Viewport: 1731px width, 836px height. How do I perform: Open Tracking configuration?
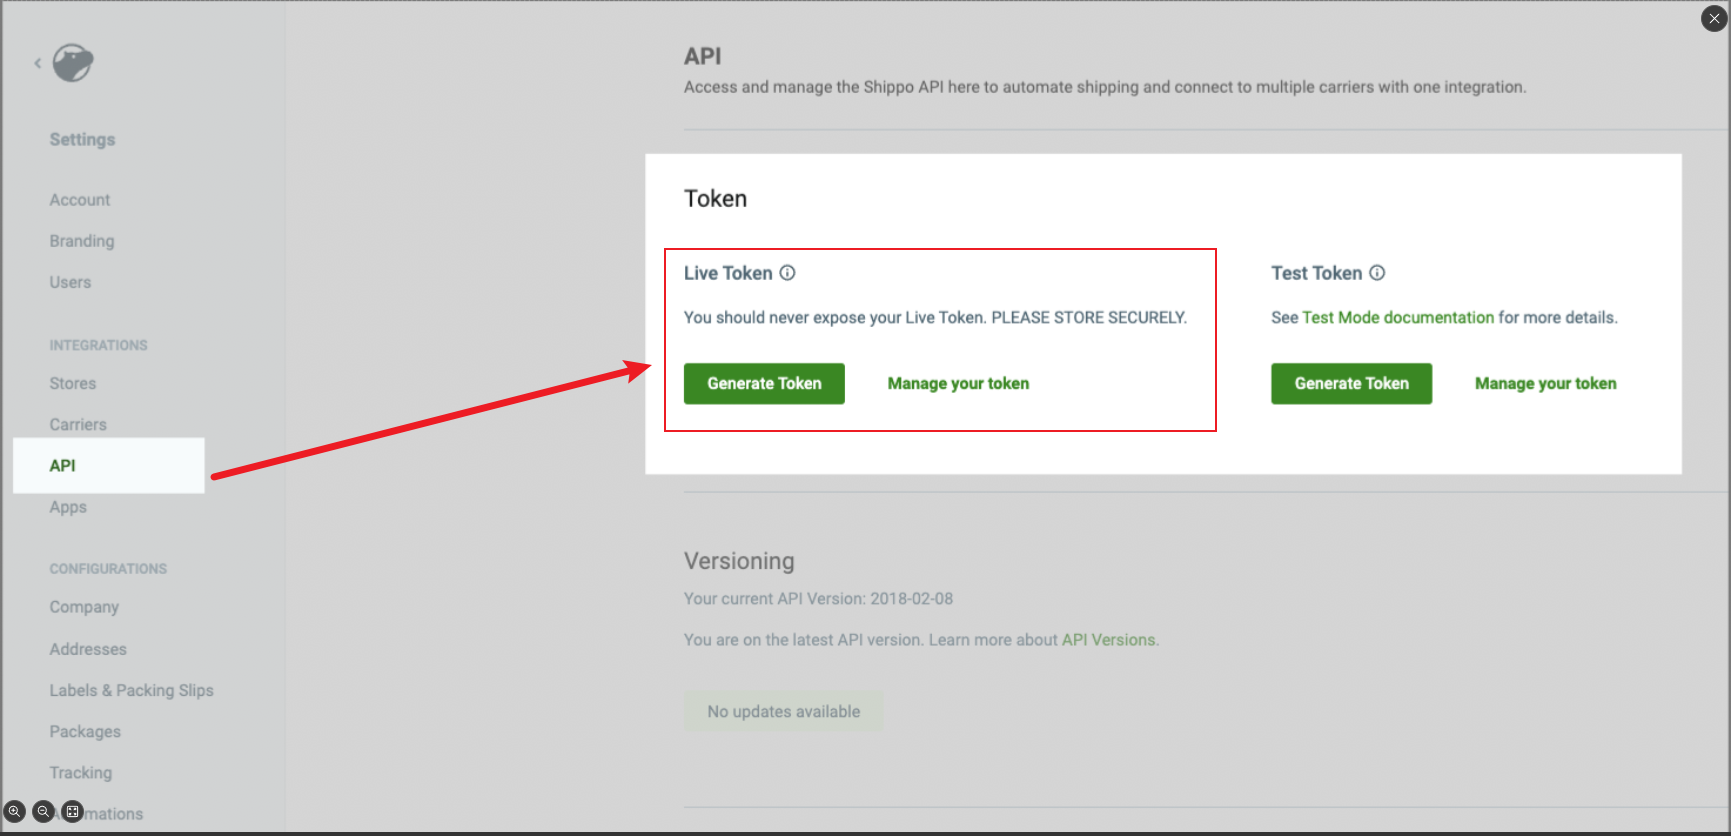(x=81, y=773)
